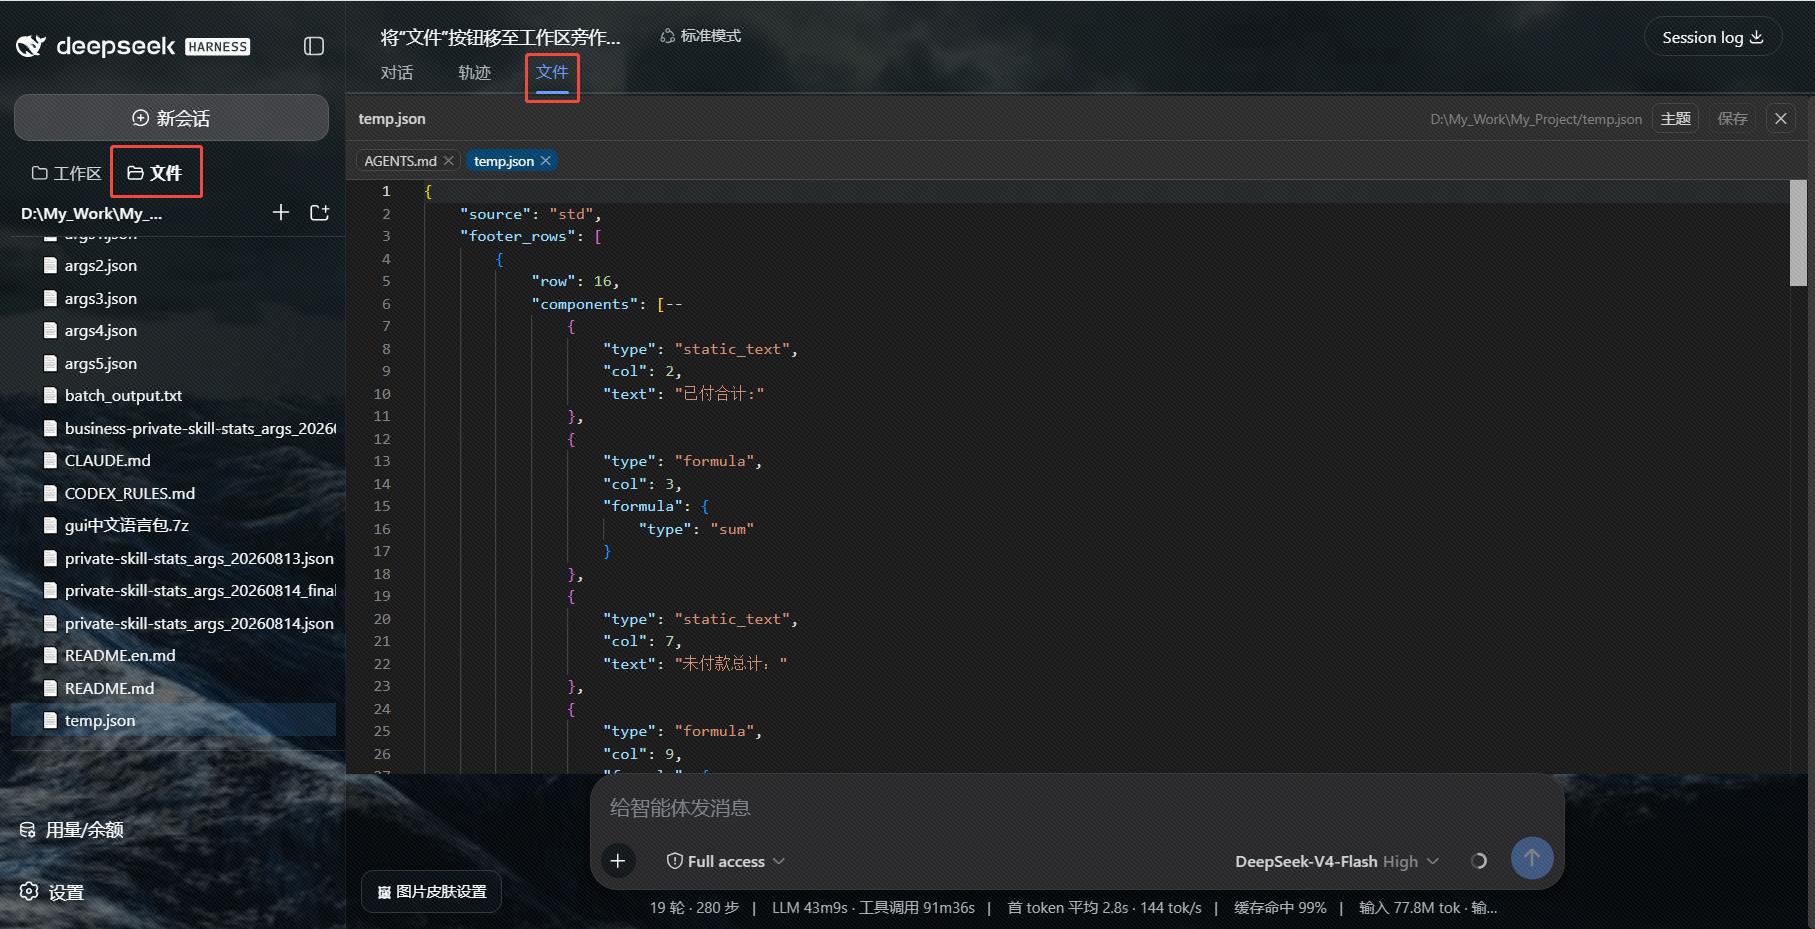Click editor line number 15

point(382,506)
